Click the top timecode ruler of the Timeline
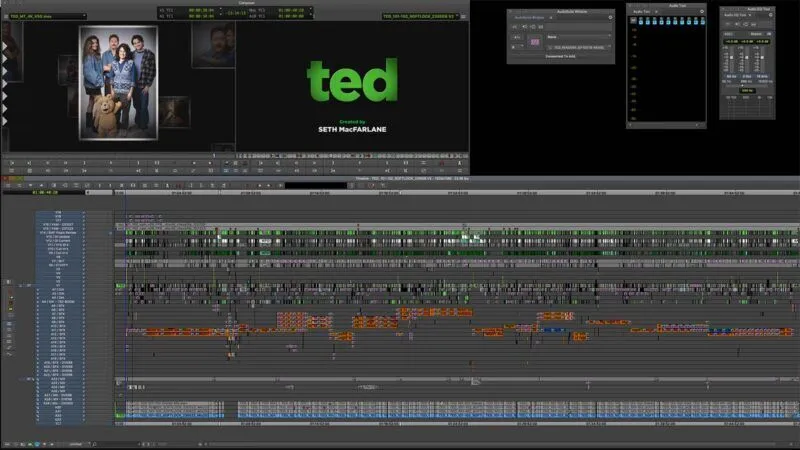The height and width of the screenshot is (450, 800). (457, 193)
